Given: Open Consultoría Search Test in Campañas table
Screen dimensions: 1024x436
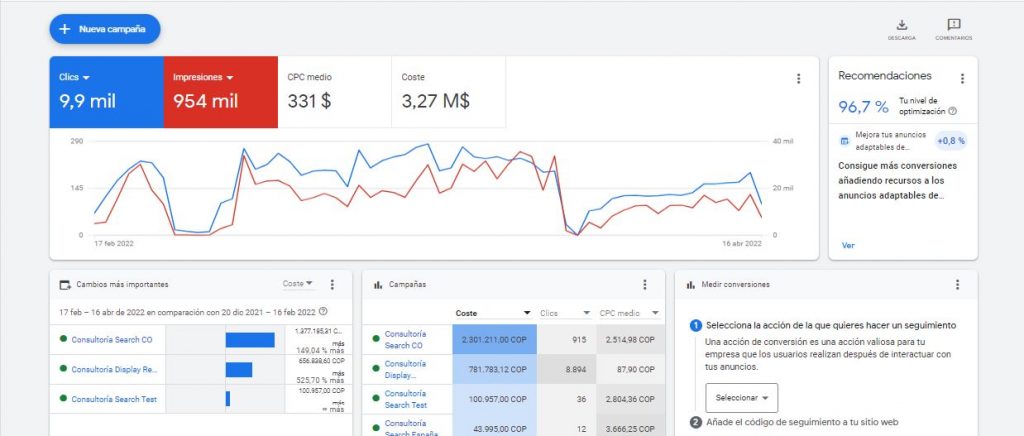Looking at the screenshot, I should pyautogui.click(x=406, y=399).
